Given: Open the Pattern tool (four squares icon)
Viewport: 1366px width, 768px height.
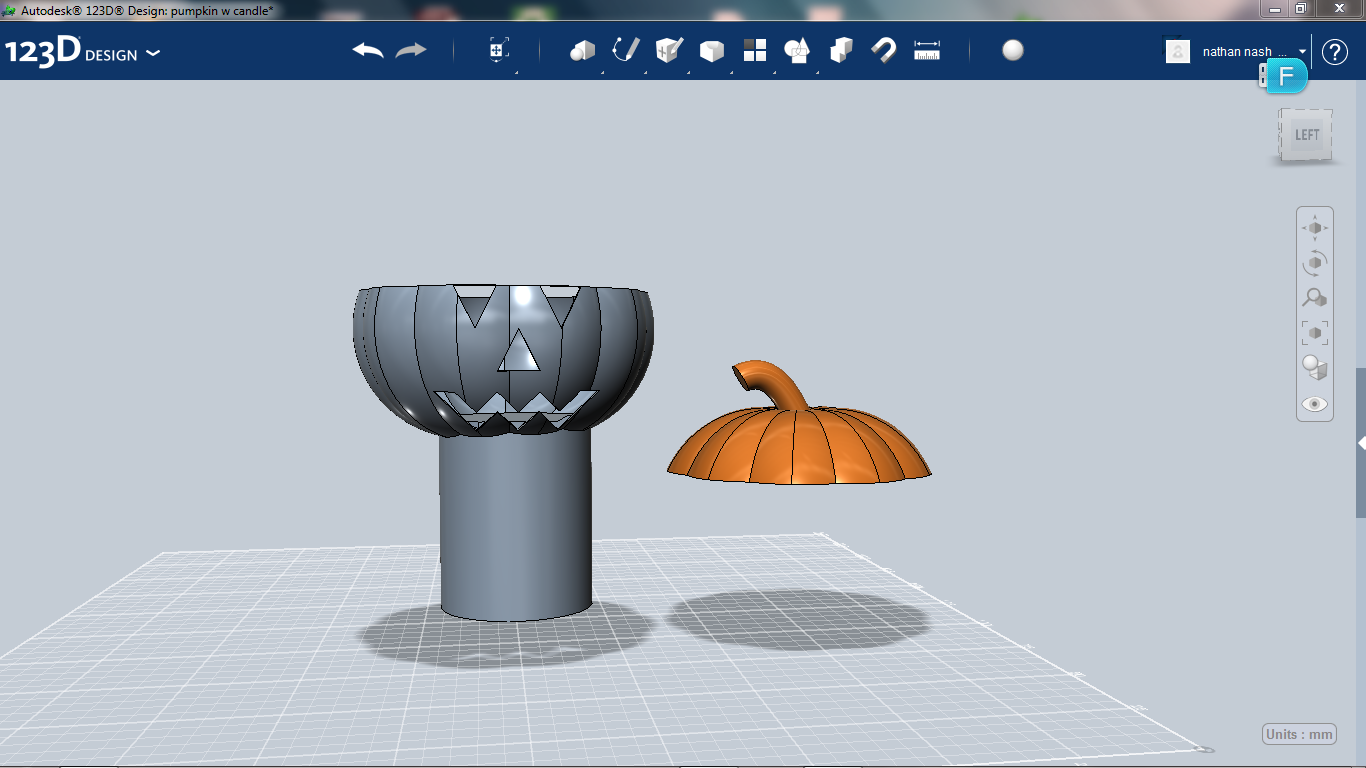Looking at the screenshot, I should (755, 51).
